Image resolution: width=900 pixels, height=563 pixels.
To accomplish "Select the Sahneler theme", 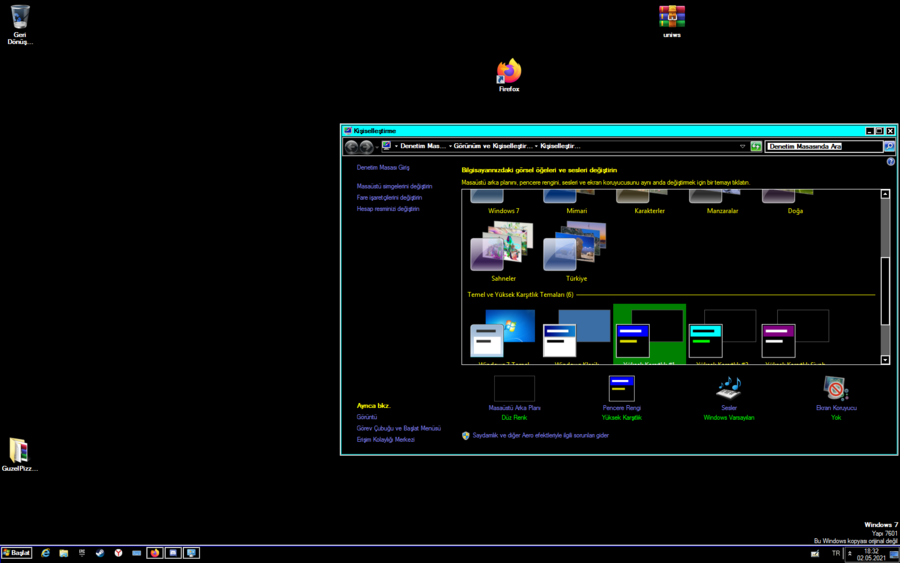I will pyautogui.click(x=503, y=251).
